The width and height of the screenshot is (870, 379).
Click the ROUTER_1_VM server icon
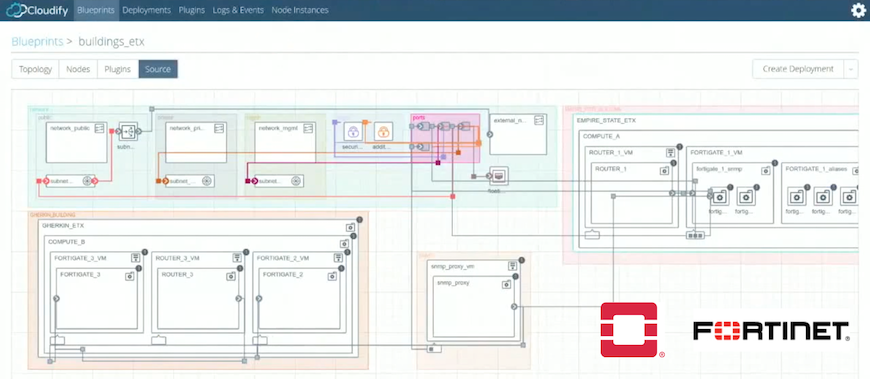pyautogui.click(x=670, y=153)
